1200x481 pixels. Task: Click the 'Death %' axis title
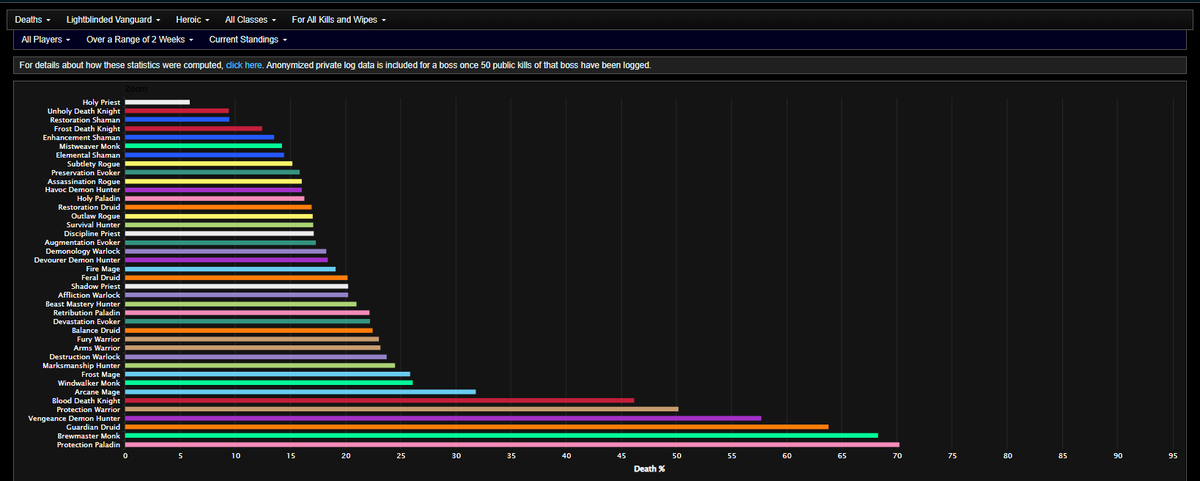649,468
